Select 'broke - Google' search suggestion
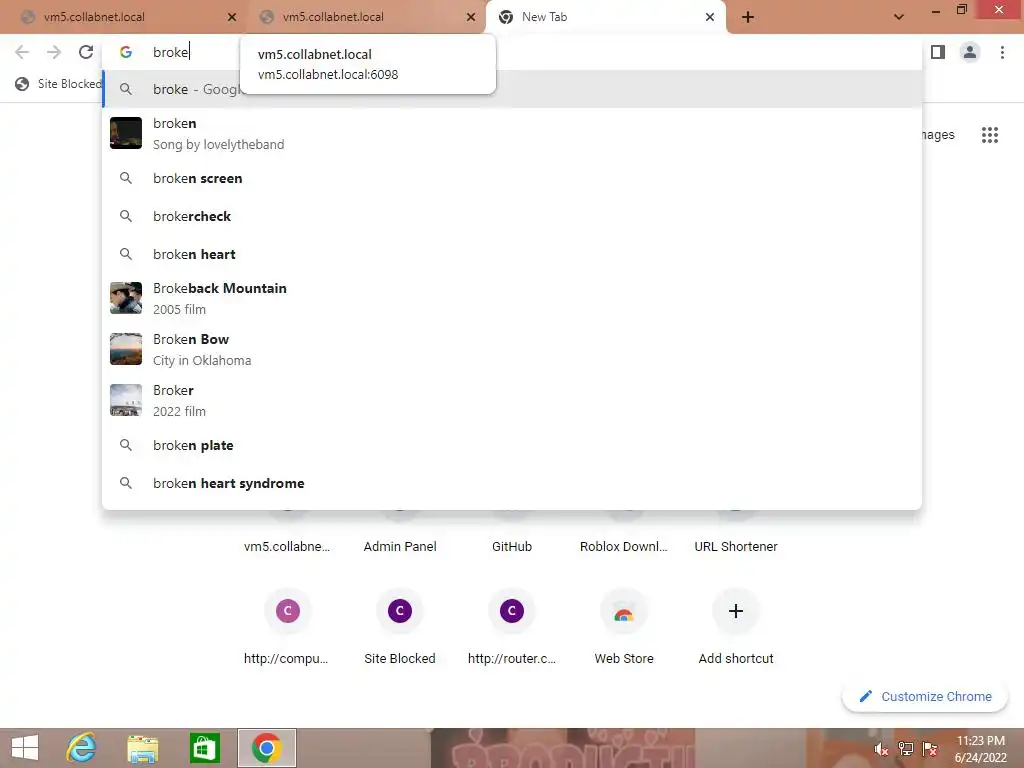This screenshot has width=1024, height=768. coord(512,89)
